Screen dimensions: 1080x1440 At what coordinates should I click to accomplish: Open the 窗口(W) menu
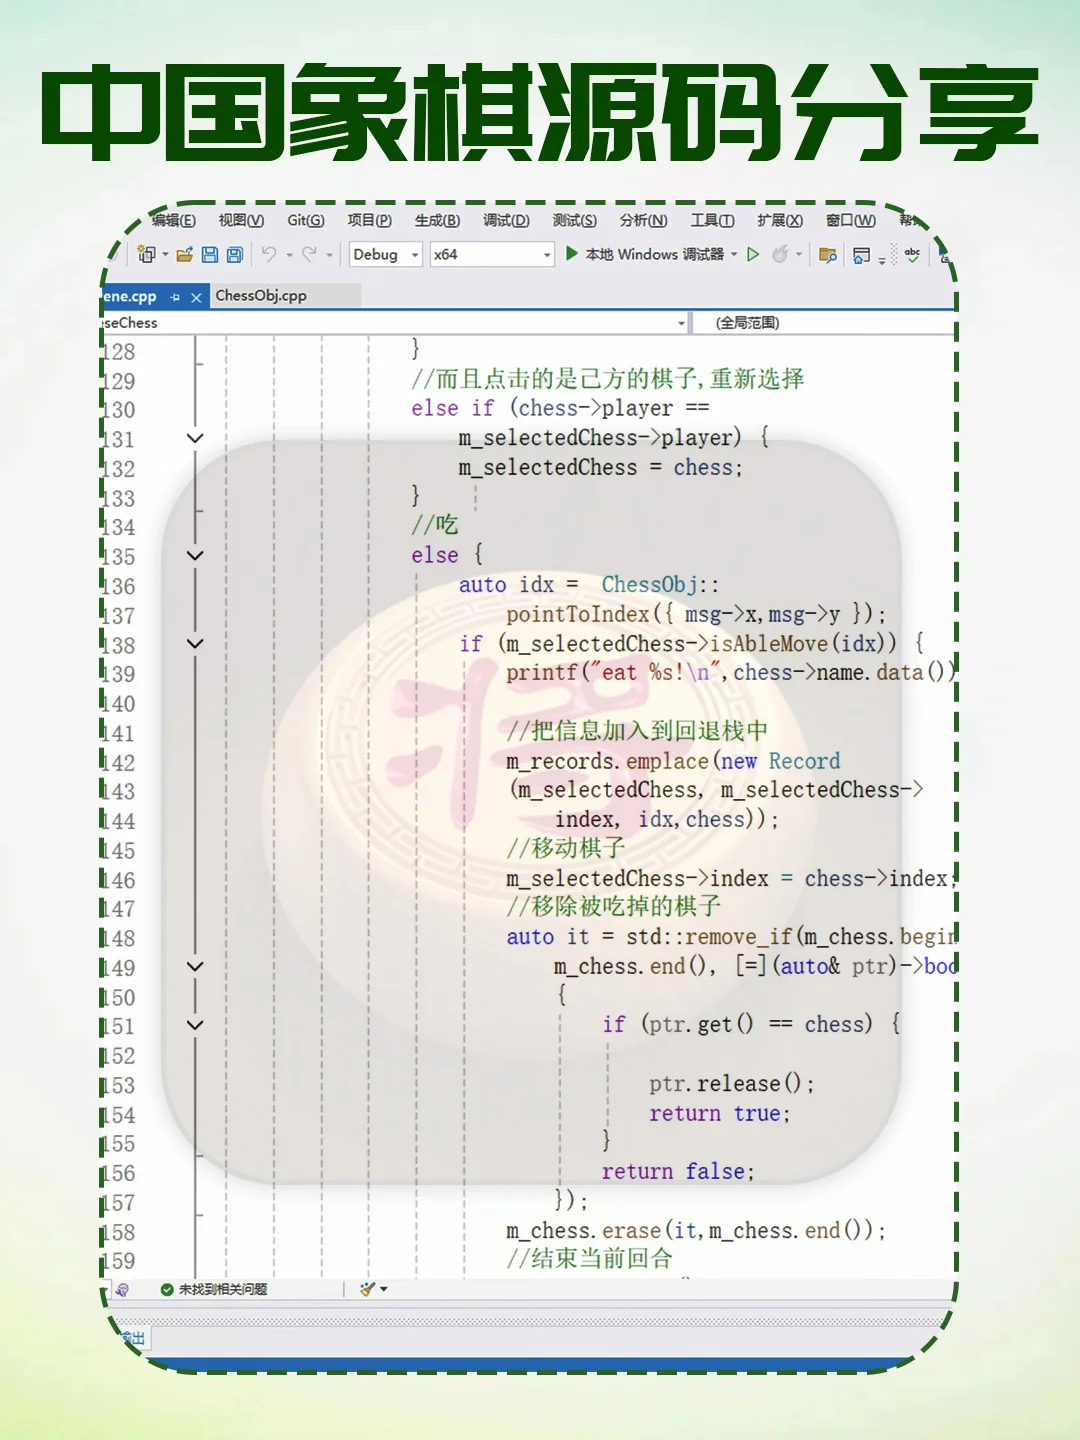(x=851, y=220)
